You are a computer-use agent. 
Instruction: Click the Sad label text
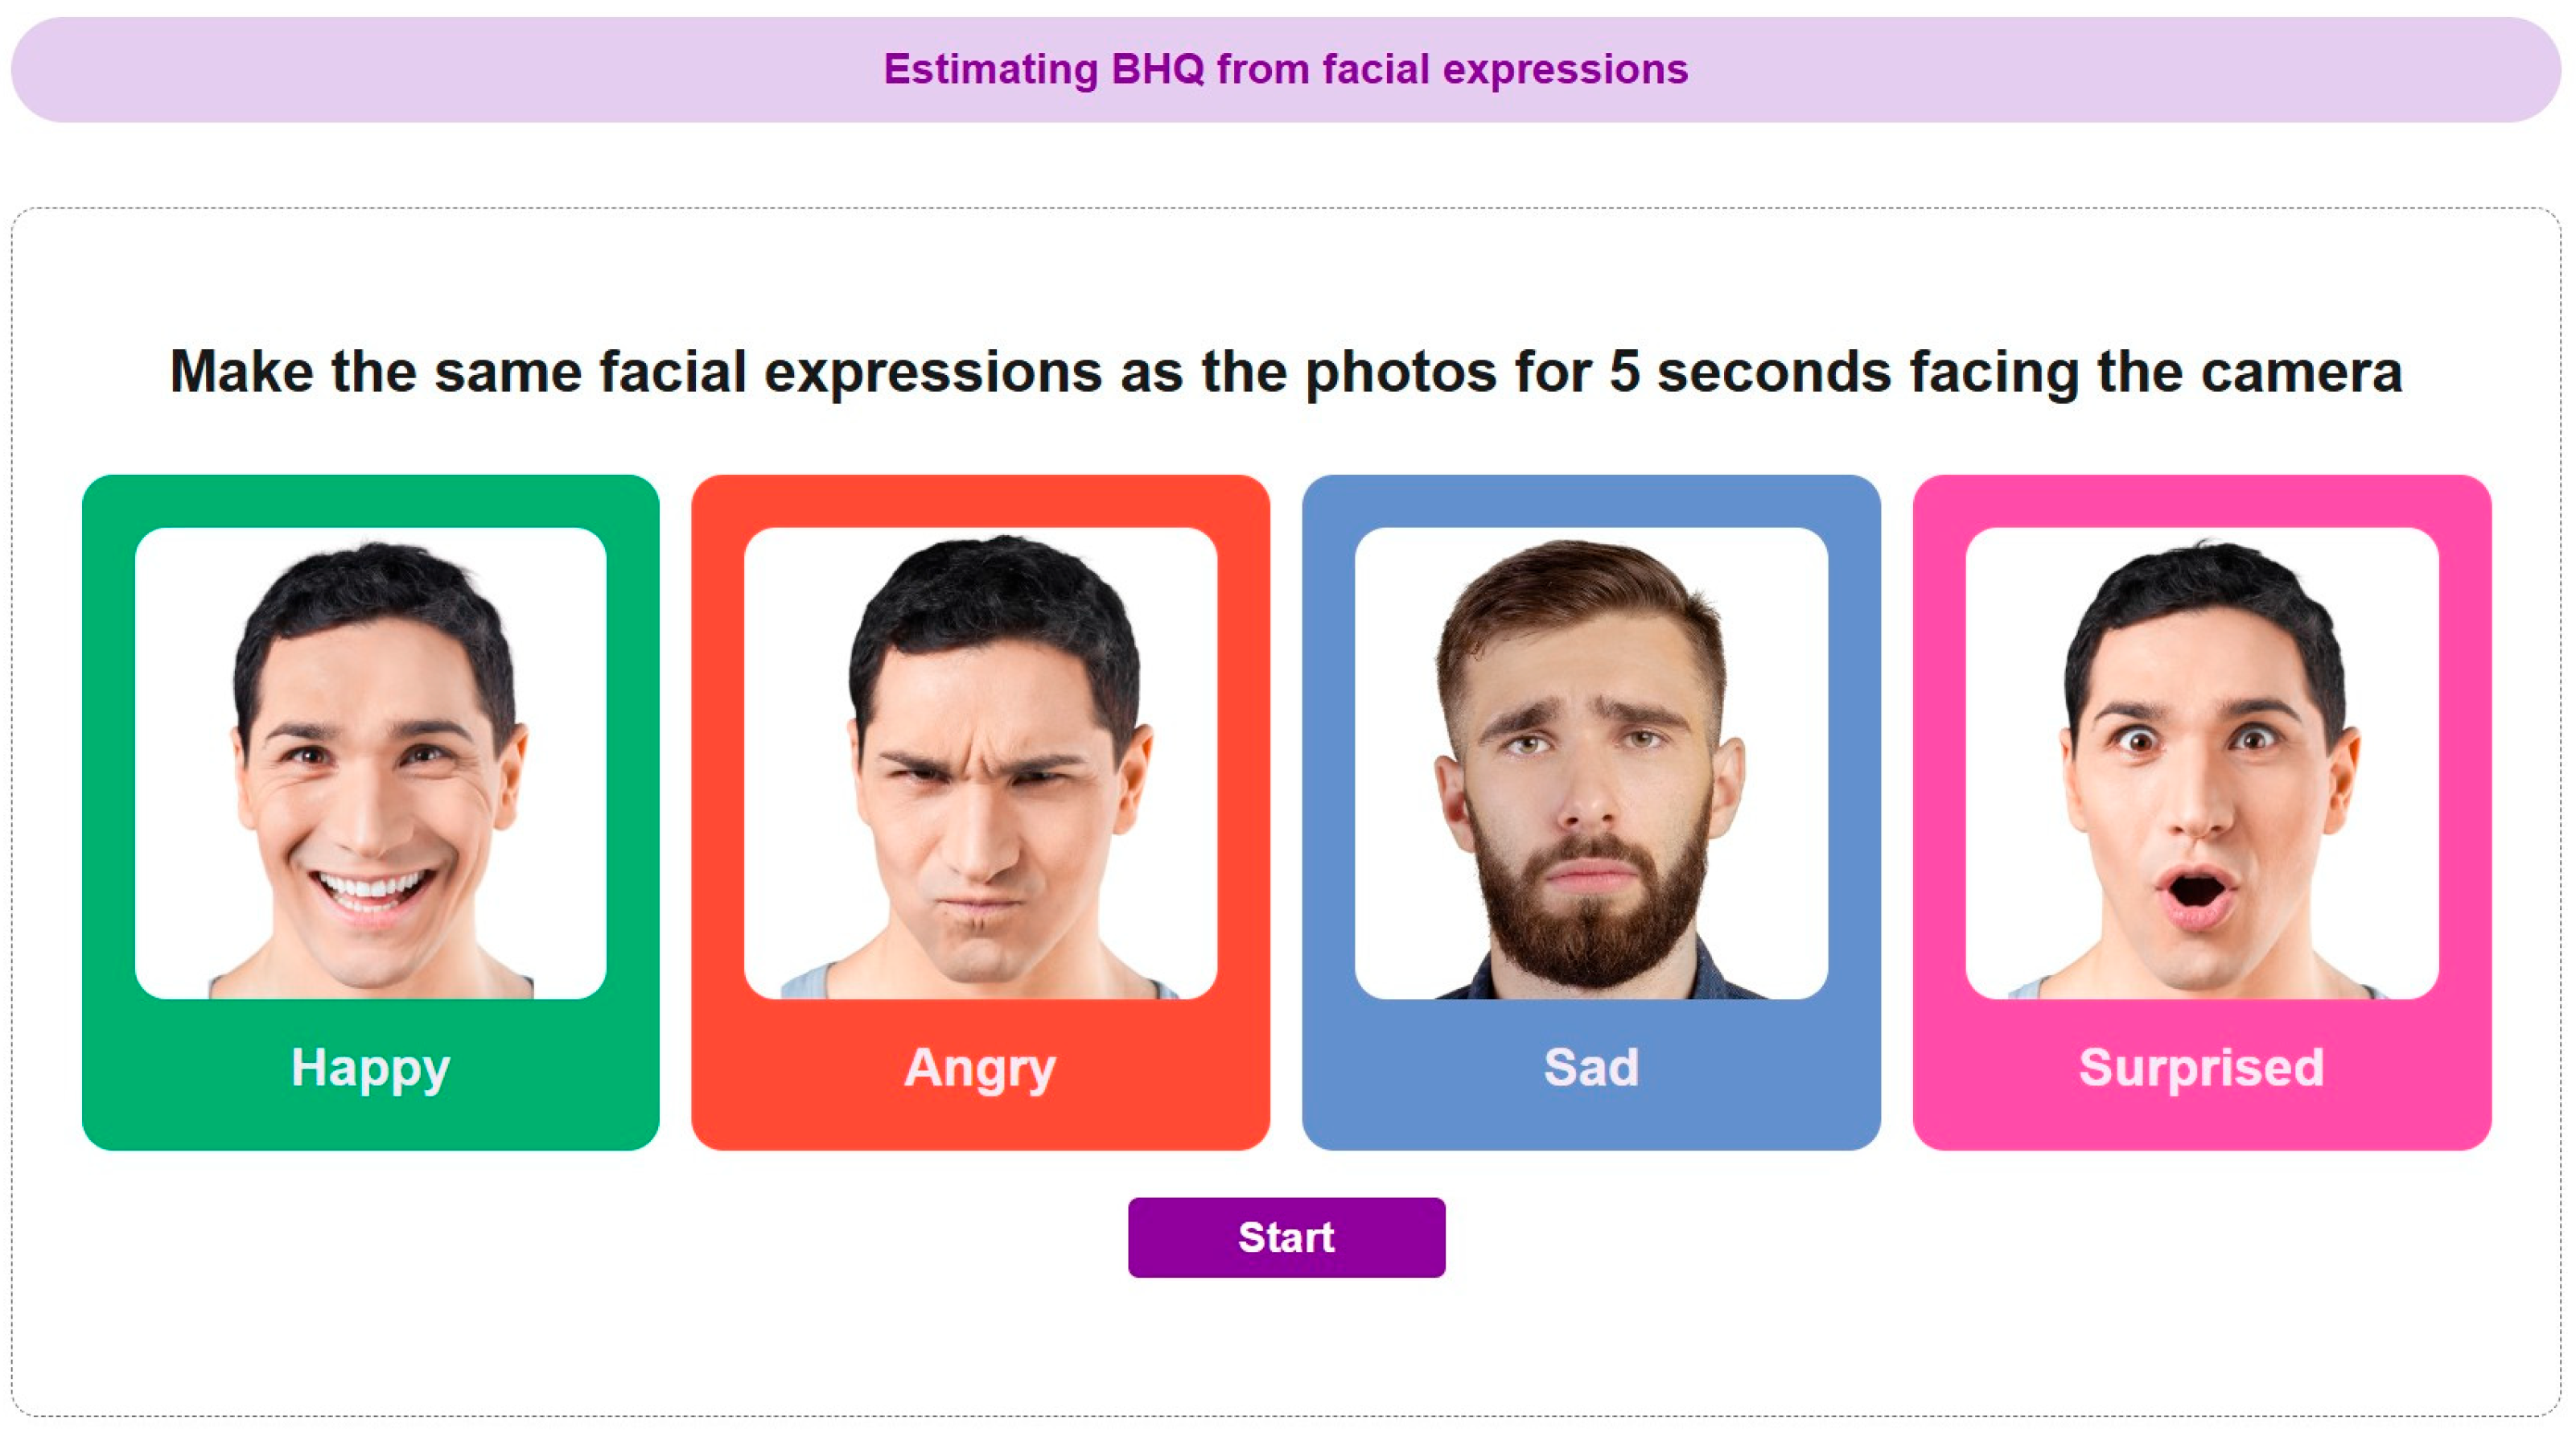point(1591,1067)
